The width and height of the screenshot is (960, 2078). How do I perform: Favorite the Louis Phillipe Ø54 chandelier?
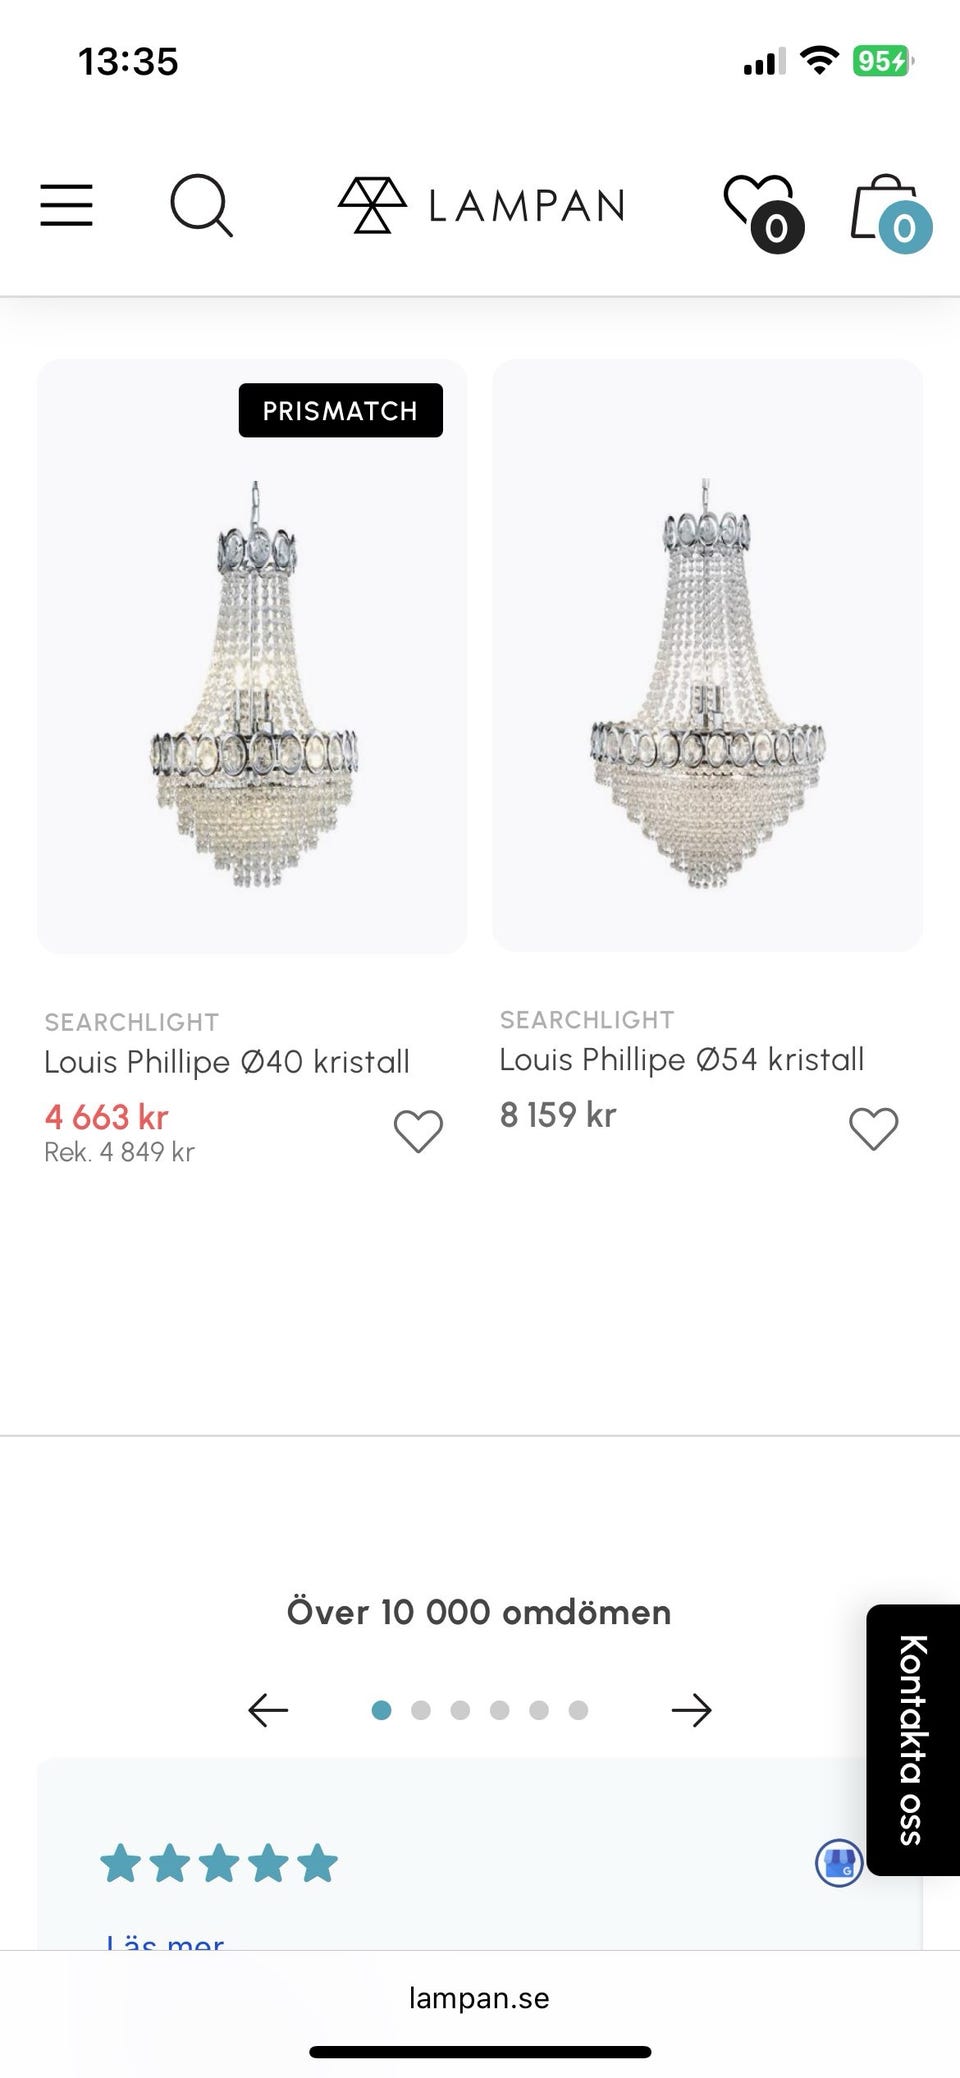click(x=873, y=1129)
